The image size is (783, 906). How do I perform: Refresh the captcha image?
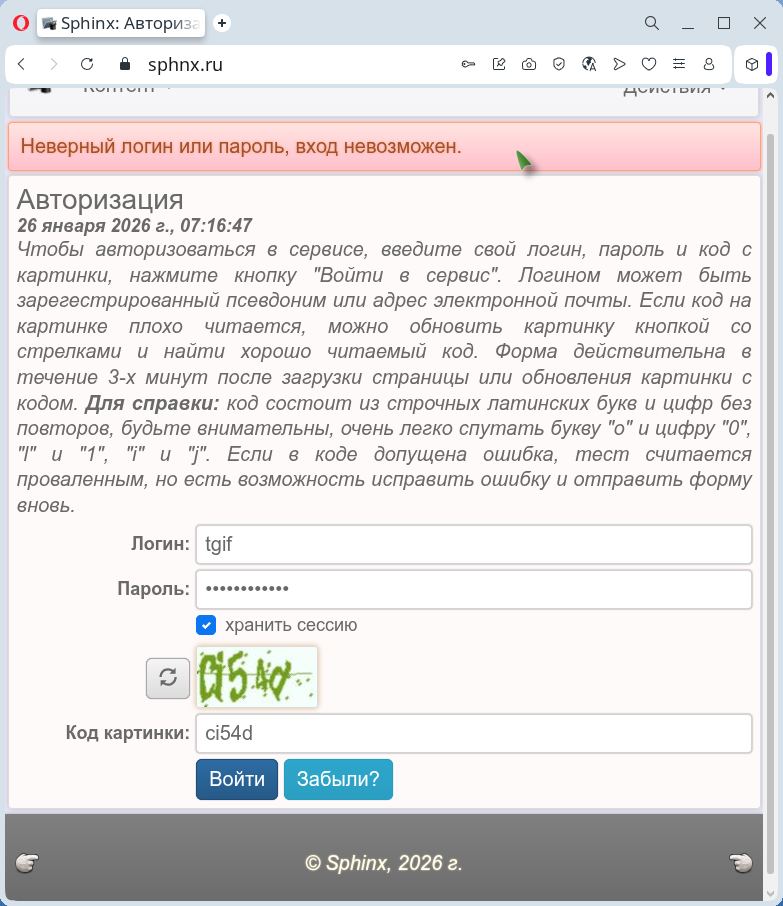168,678
